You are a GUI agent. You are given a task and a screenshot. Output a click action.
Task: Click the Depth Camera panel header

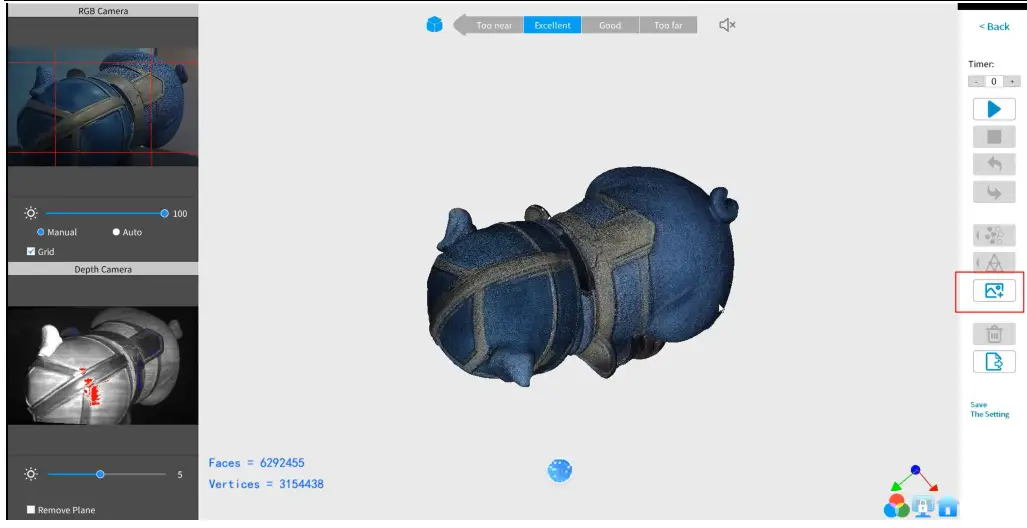[x=102, y=269]
